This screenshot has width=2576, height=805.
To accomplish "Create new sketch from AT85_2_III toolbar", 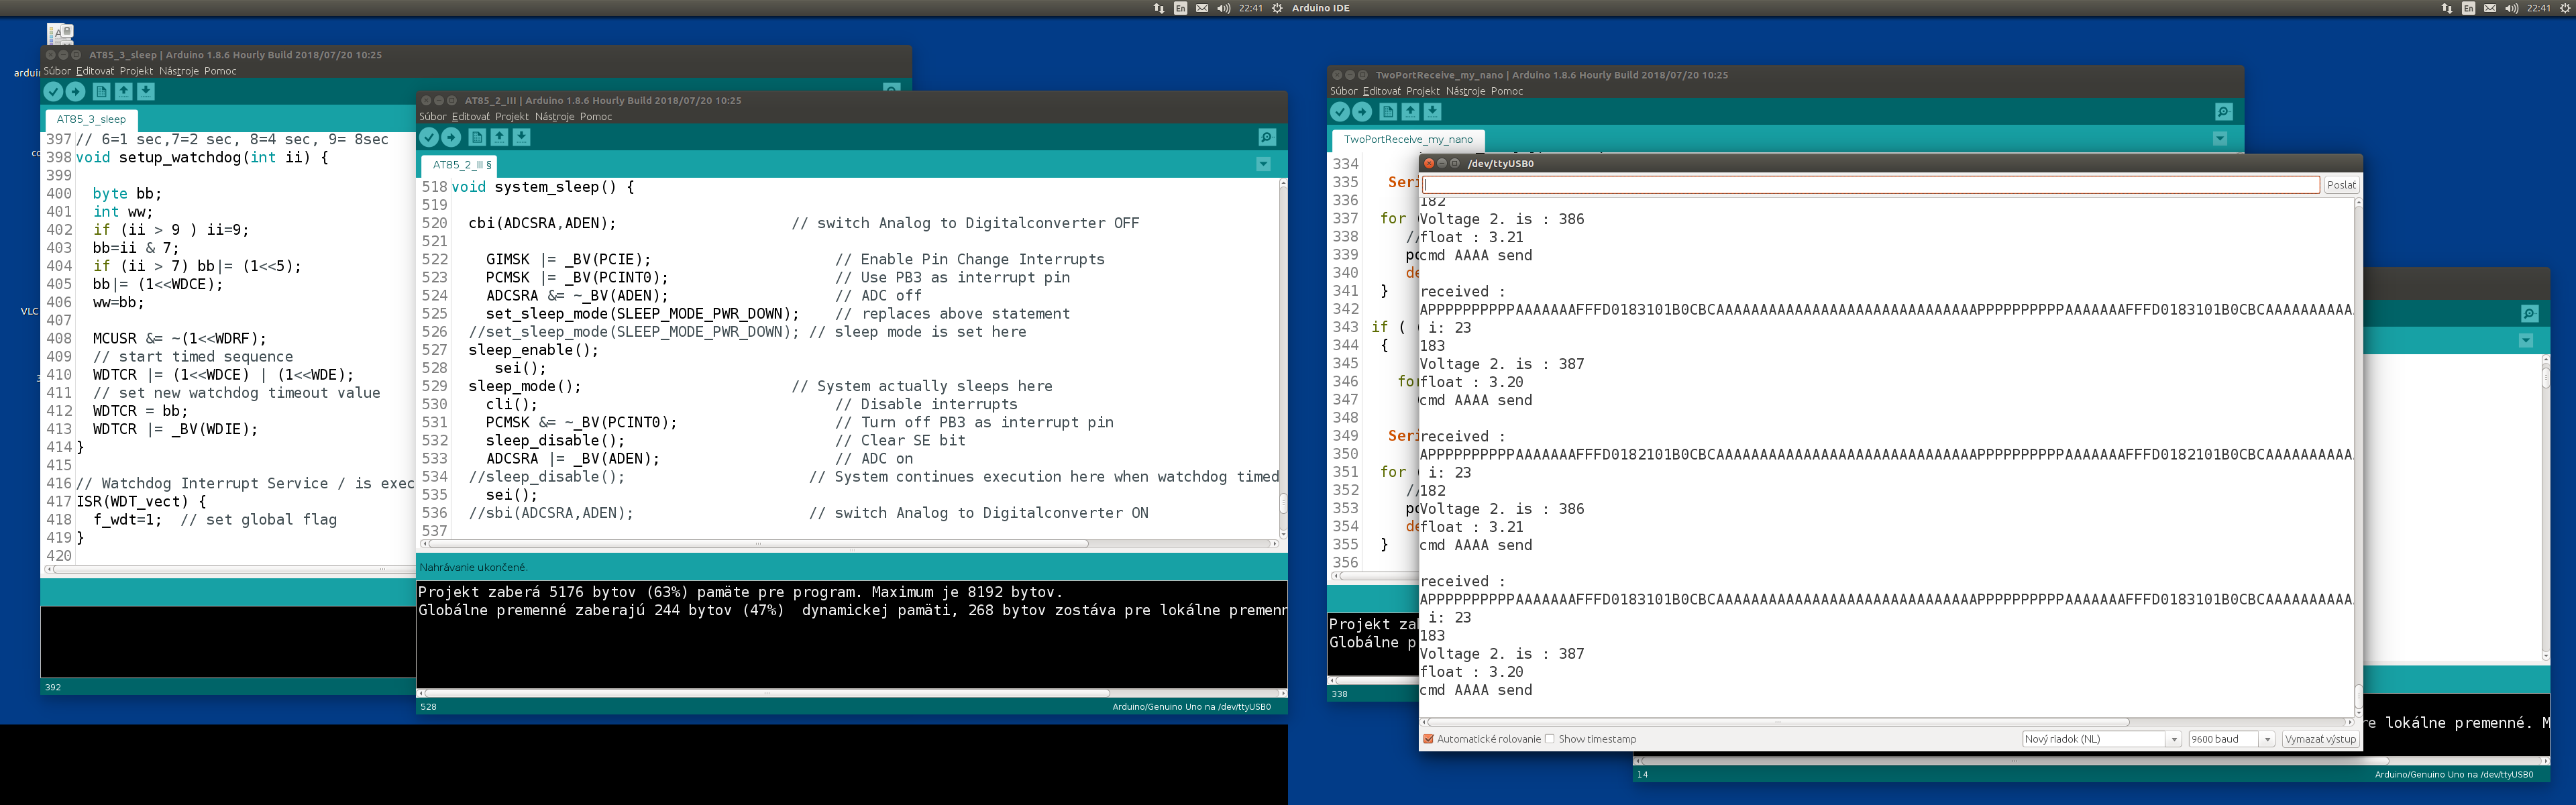I will [477, 138].
